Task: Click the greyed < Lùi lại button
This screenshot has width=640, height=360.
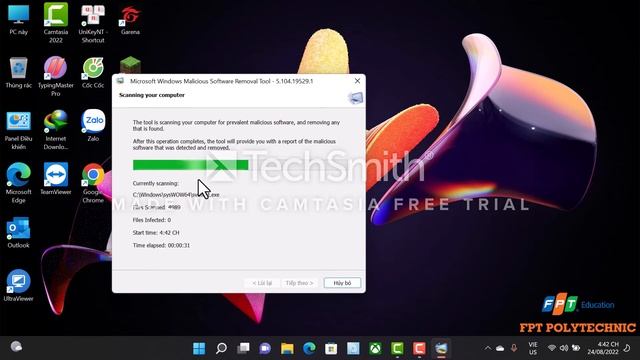Action: tap(262, 283)
